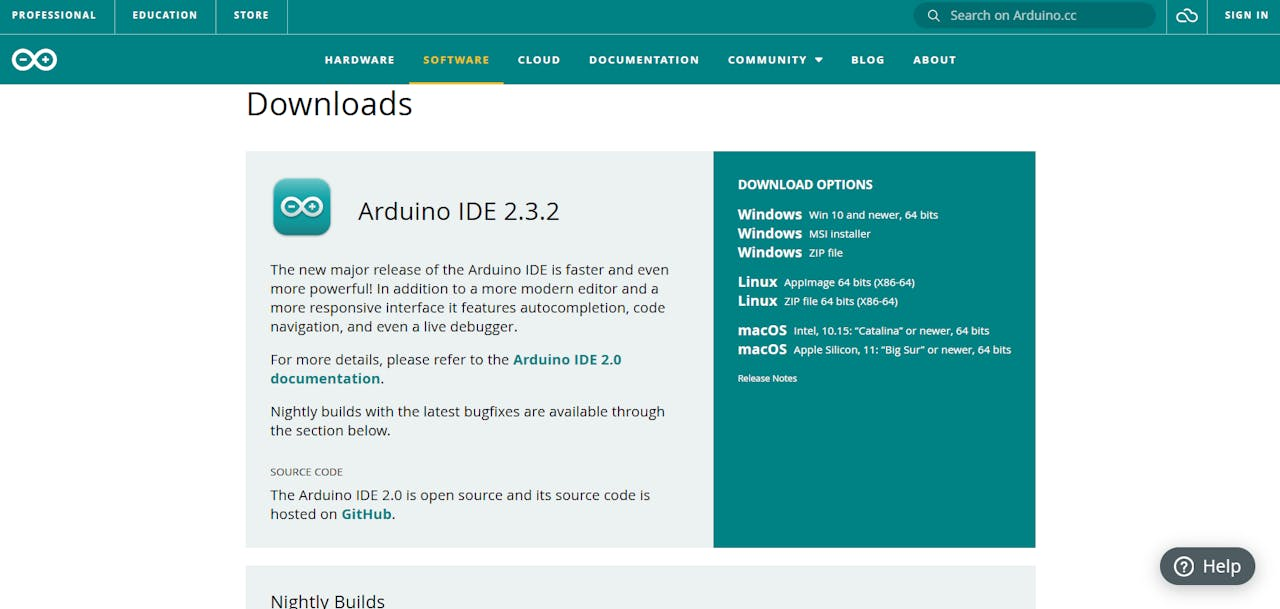Download Windows MSI installer
This screenshot has height=609, width=1280.
point(804,234)
